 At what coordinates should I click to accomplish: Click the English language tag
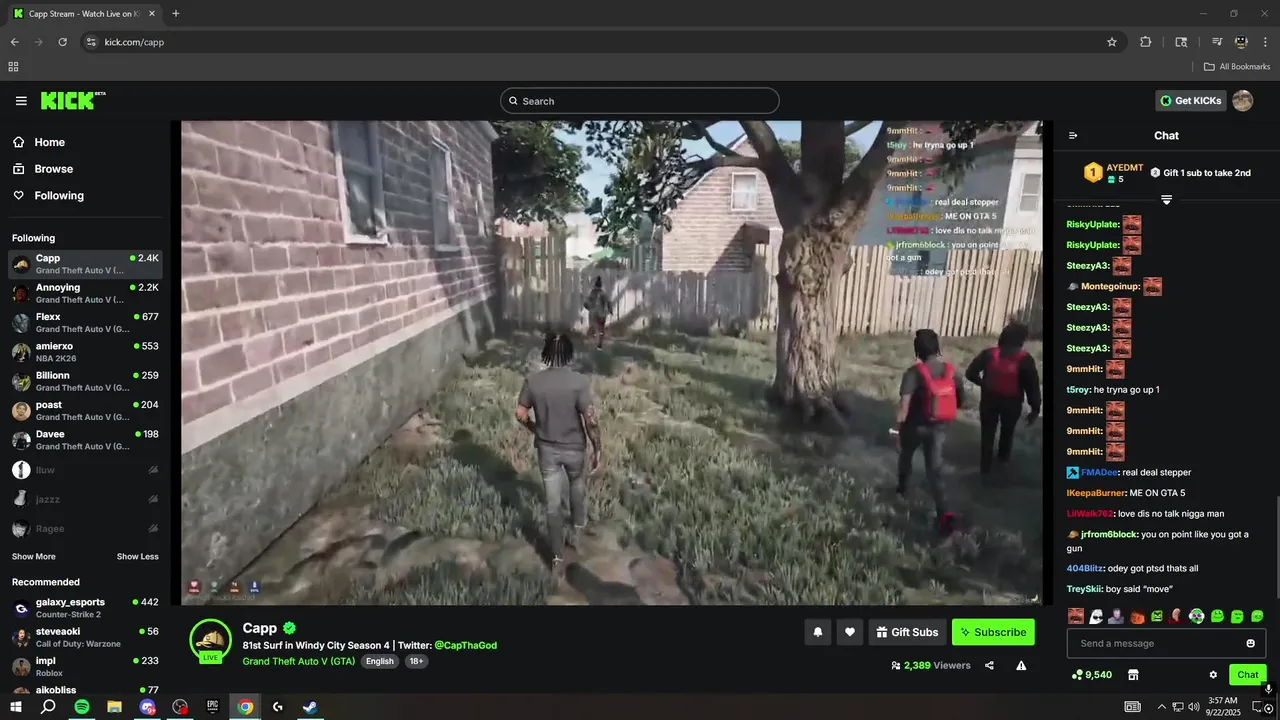379,661
